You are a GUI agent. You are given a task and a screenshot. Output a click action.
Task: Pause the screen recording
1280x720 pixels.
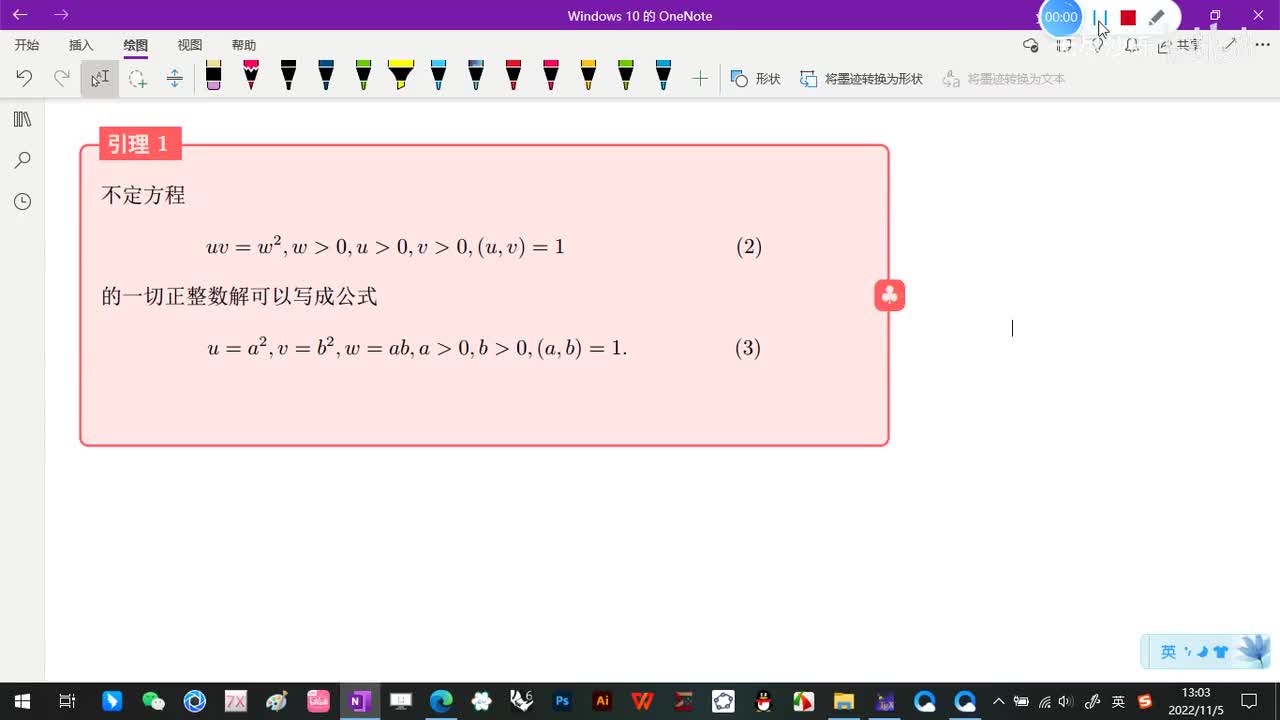coord(1101,17)
